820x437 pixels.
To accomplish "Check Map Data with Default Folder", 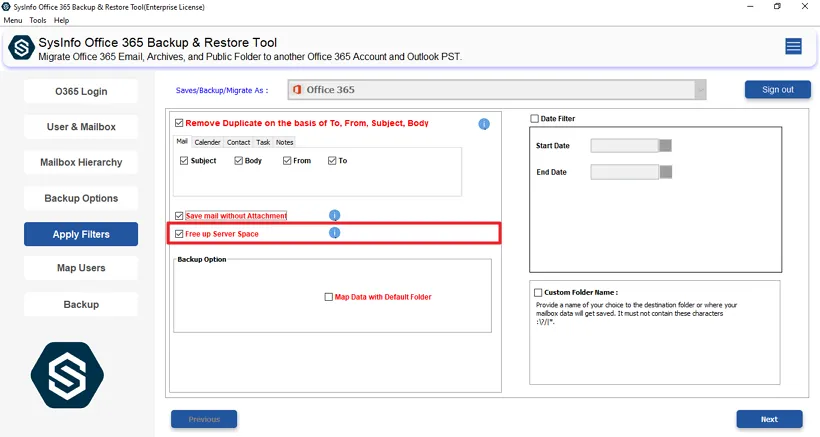I will (x=328, y=297).
